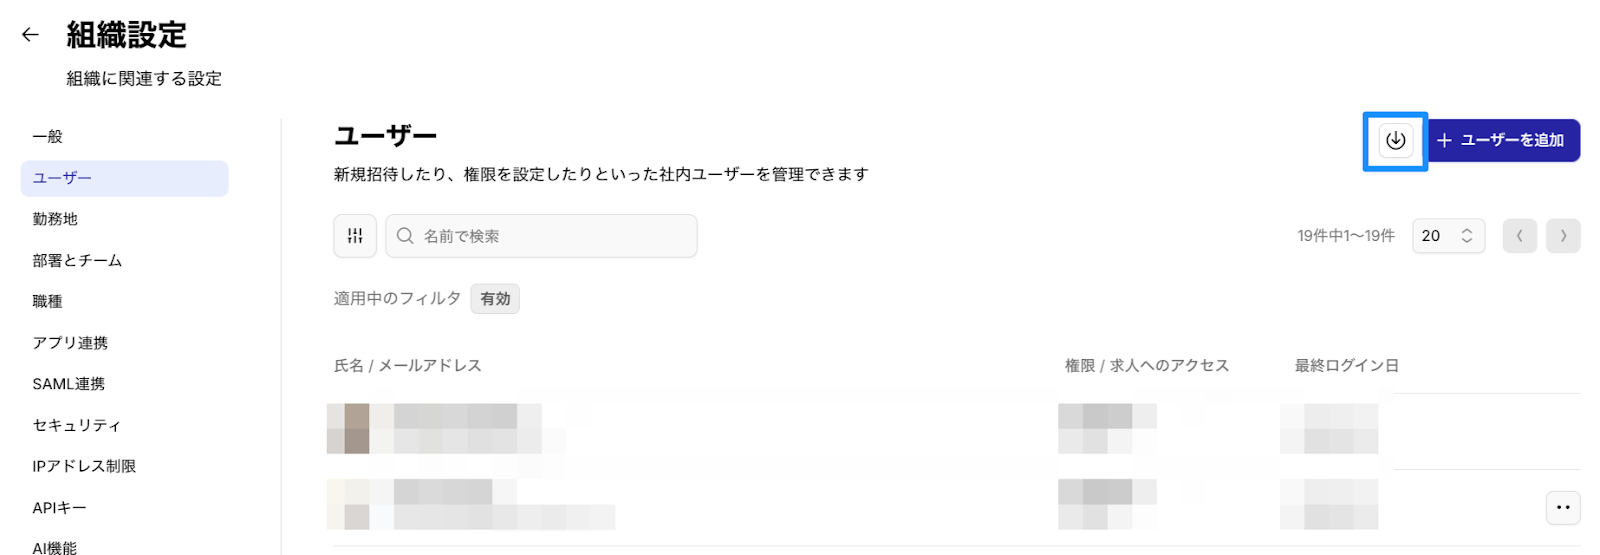Open 職種 in sidebar
This screenshot has width=1600, height=555.
(47, 301)
